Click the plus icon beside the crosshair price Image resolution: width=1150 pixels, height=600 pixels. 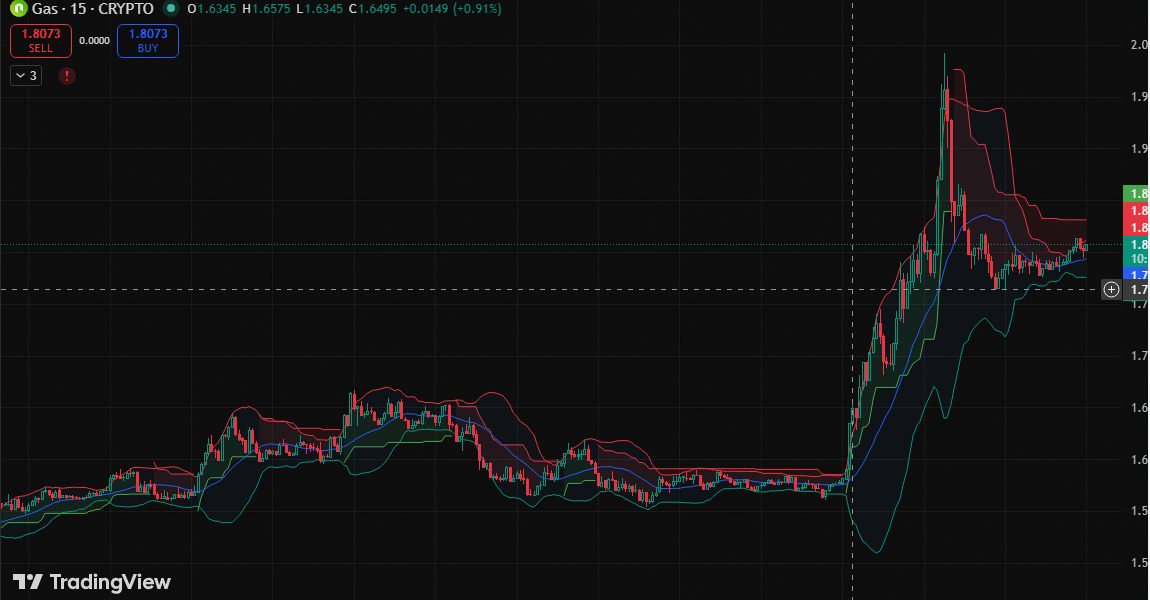coord(1111,290)
